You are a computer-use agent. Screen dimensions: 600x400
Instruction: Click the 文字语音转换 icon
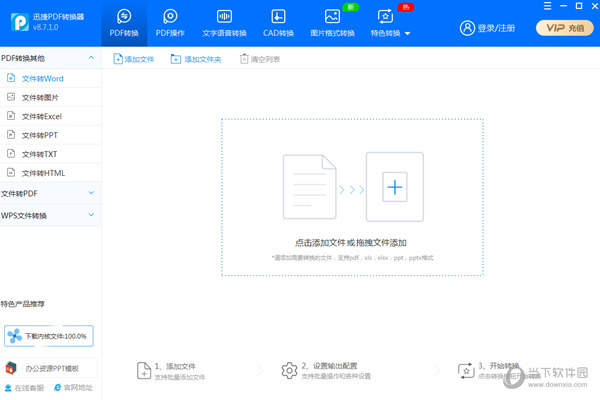click(224, 17)
